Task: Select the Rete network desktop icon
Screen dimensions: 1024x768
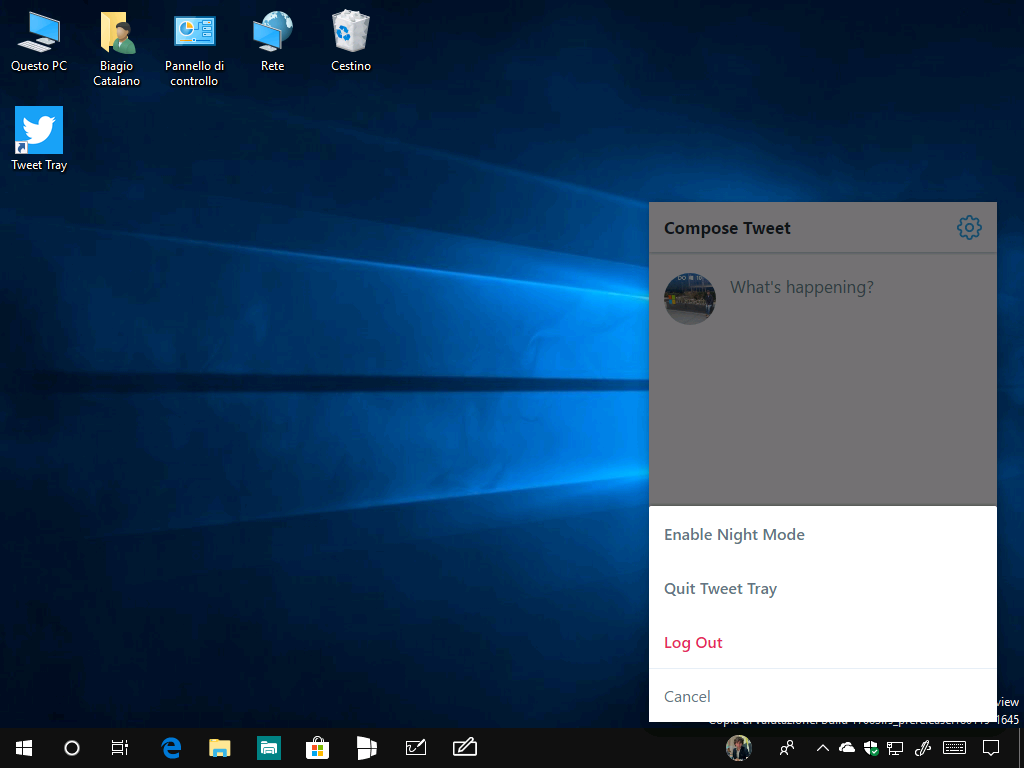Action: pyautogui.click(x=272, y=42)
